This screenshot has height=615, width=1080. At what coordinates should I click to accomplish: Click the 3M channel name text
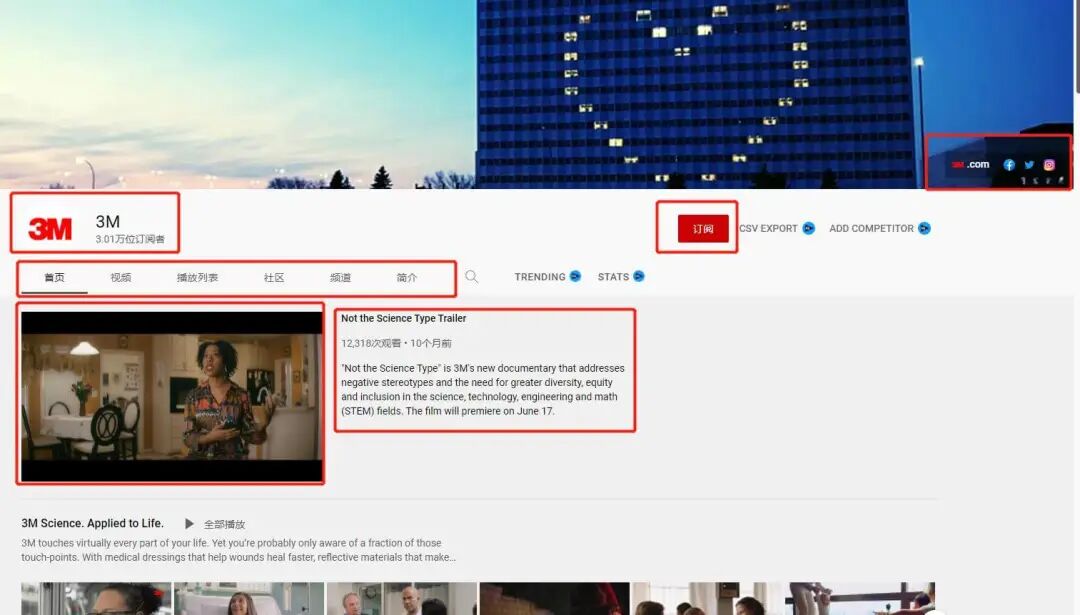tap(107, 222)
